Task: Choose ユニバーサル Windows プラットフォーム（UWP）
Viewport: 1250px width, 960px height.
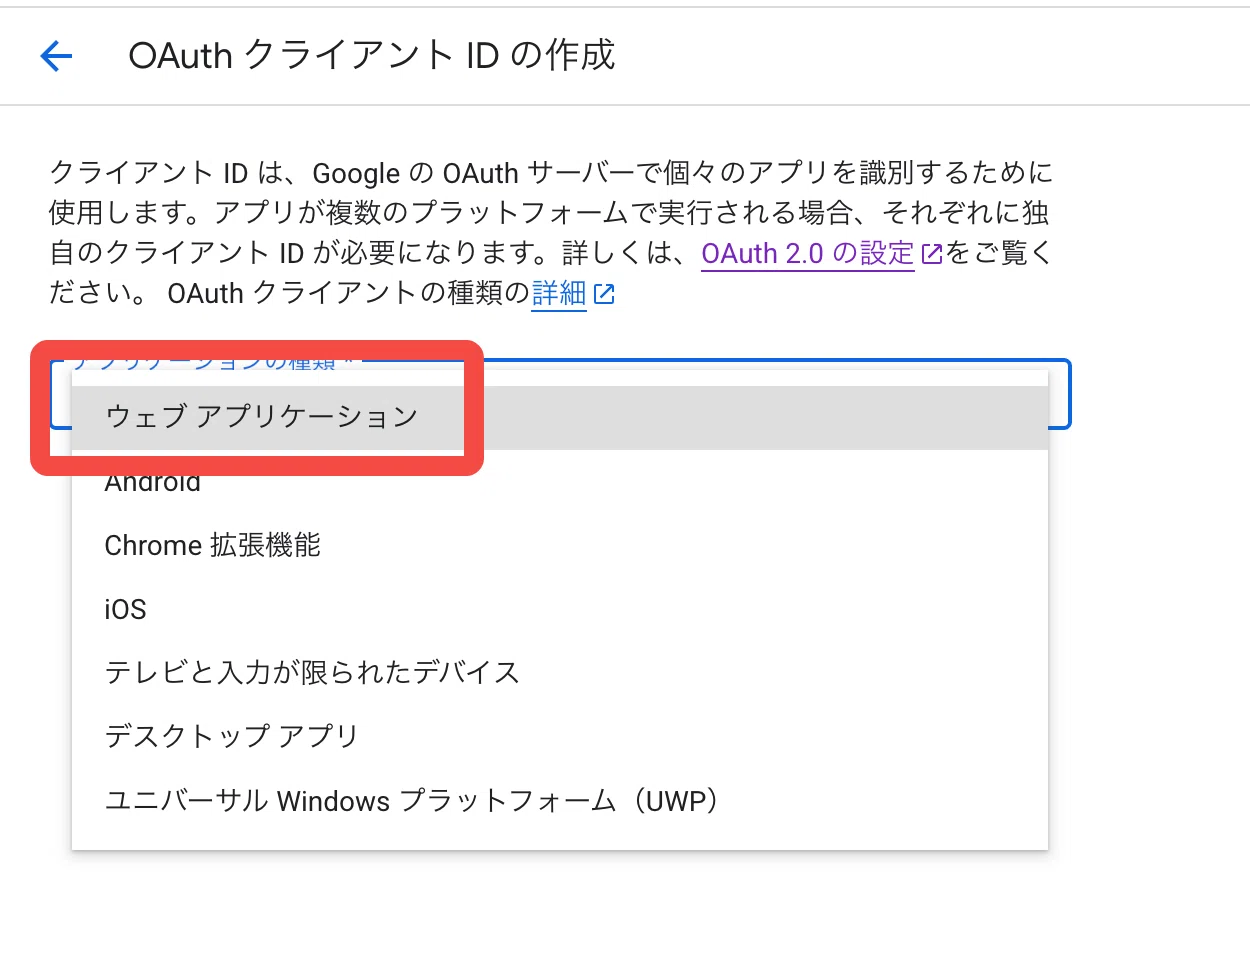Action: (560, 801)
